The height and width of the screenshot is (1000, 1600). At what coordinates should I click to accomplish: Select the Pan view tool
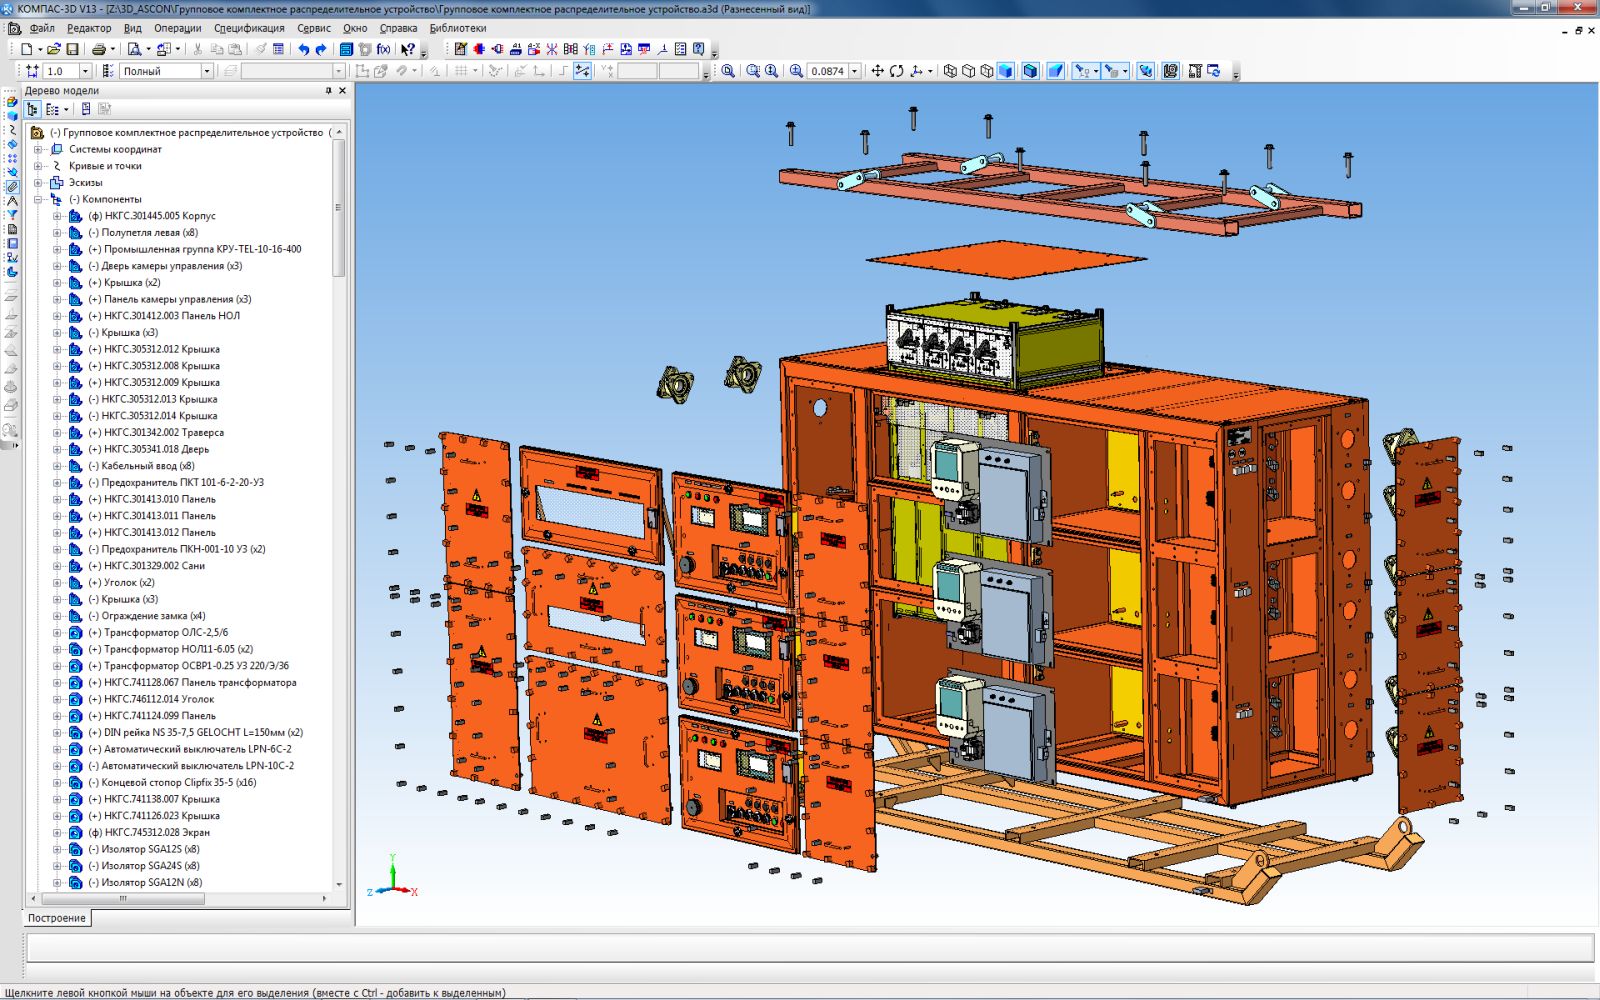pos(877,71)
